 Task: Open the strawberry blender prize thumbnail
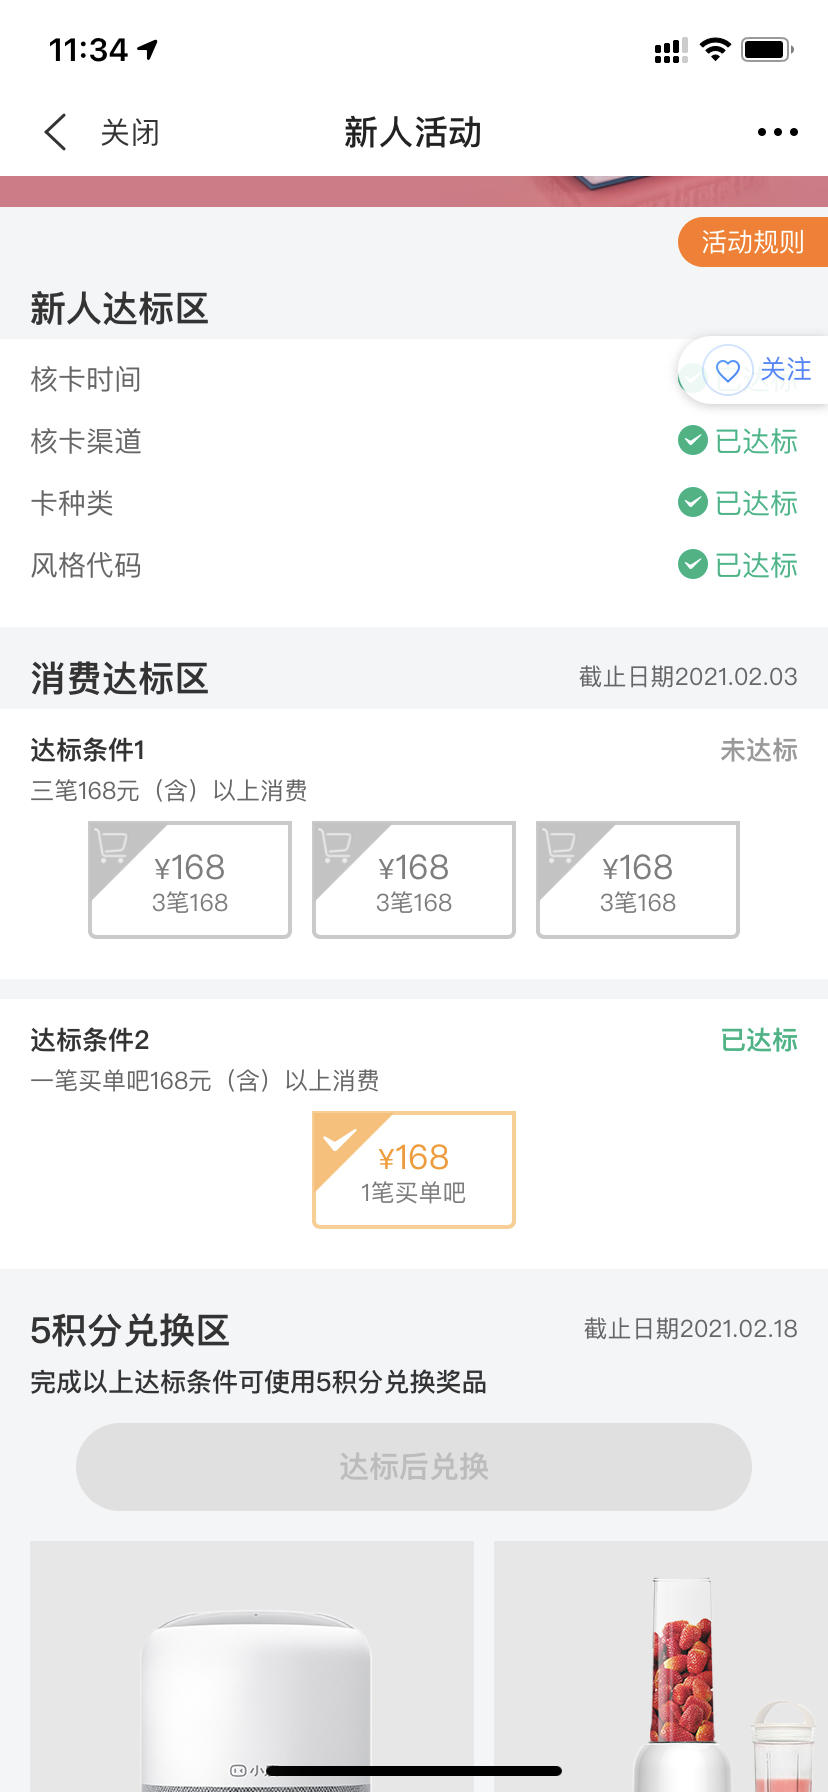pyautogui.click(x=661, y=1666)
